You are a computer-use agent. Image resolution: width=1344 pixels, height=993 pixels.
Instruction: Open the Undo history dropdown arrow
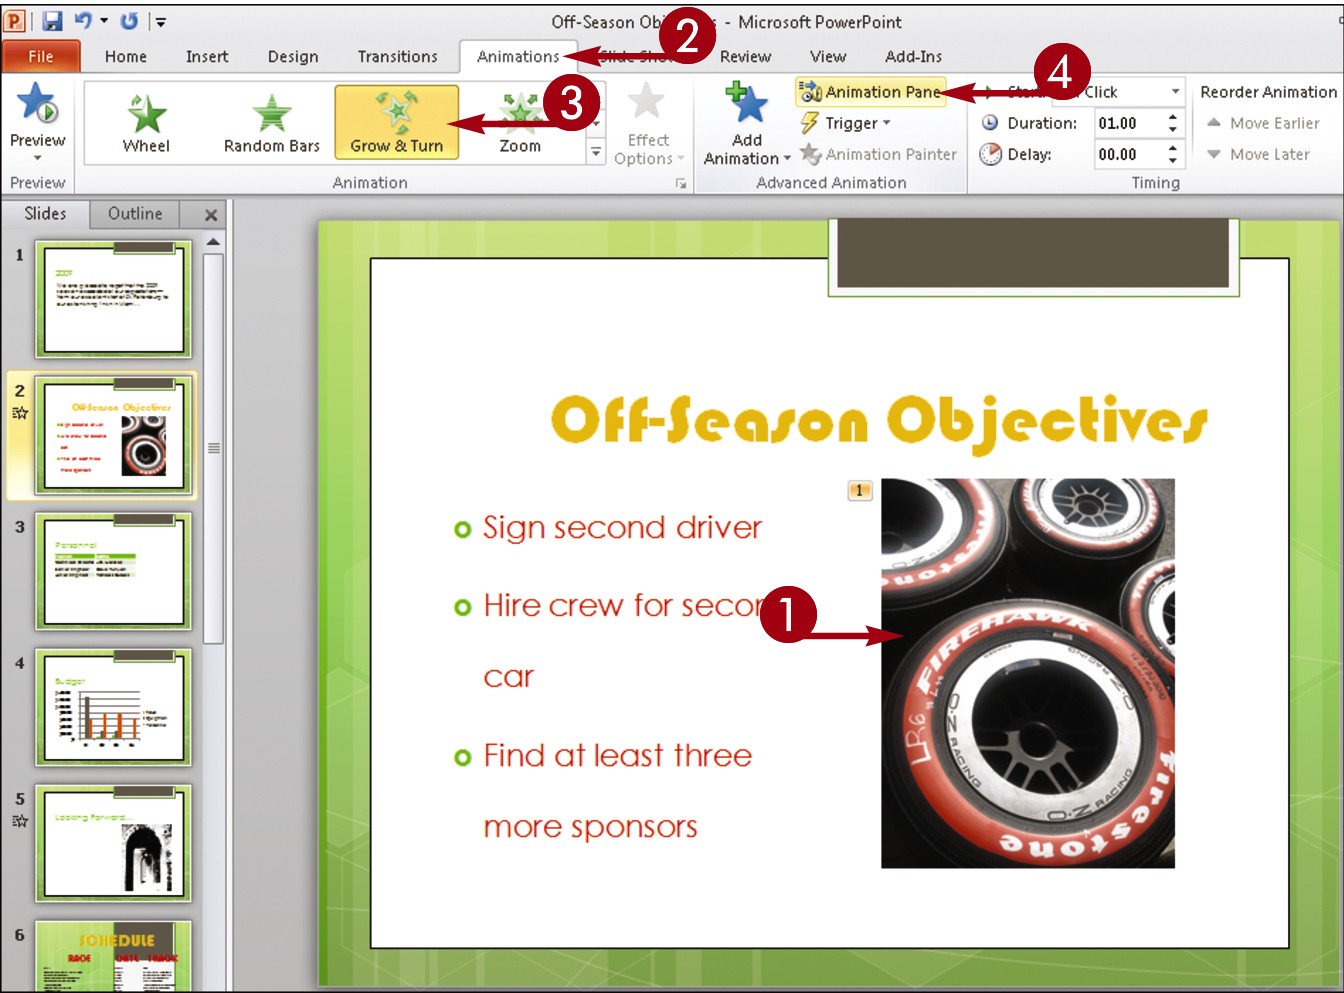pyautogui.click(x=104, y=20)
